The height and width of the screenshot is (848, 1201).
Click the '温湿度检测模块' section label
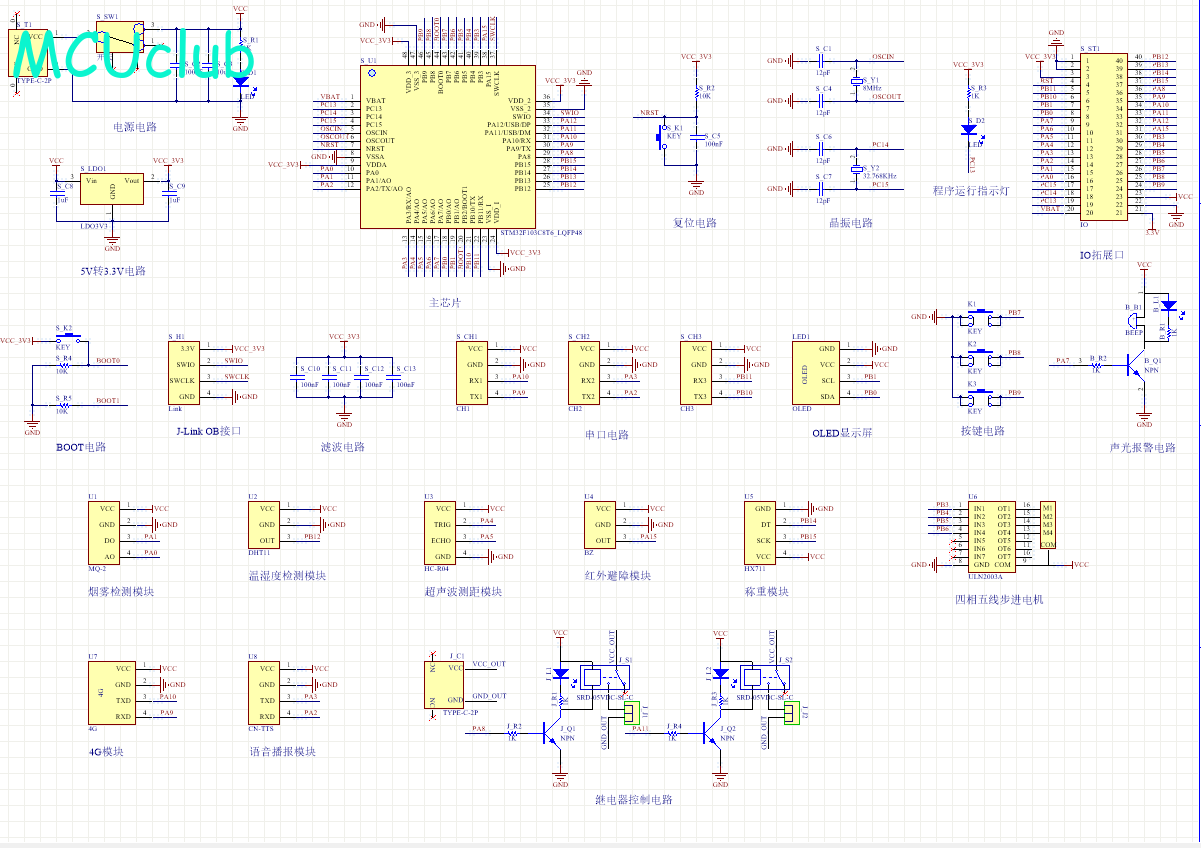pyautogui.click(x=287, y=575)
